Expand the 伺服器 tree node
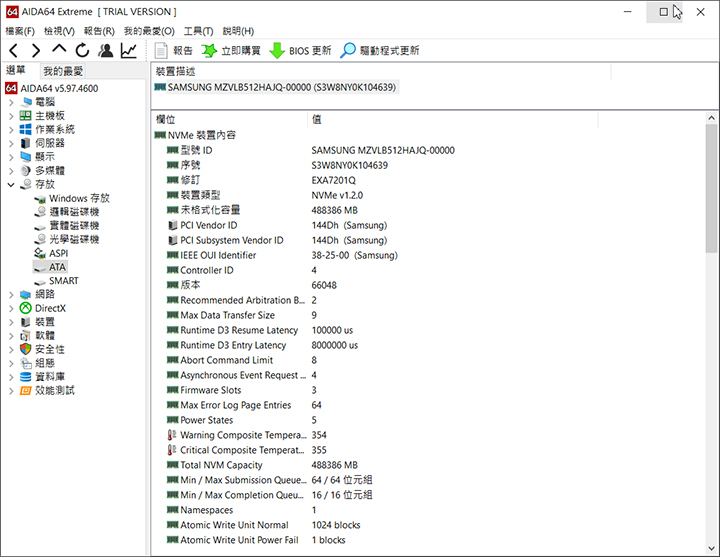The height and width of the screenshot is (557, 720). click(11, 143)
